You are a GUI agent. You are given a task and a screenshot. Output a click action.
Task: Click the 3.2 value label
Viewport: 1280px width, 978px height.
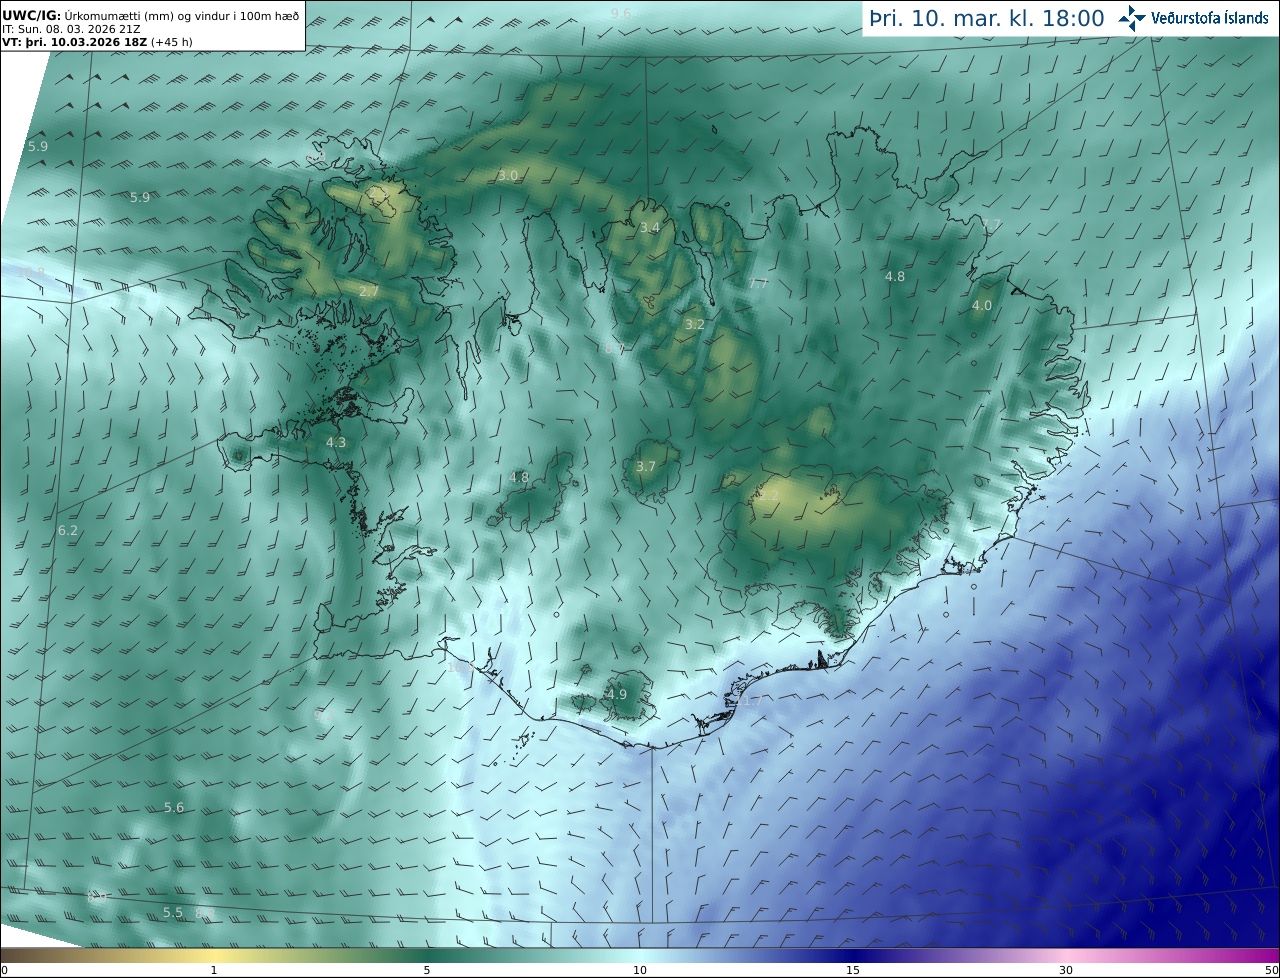(x=695, y=324)
